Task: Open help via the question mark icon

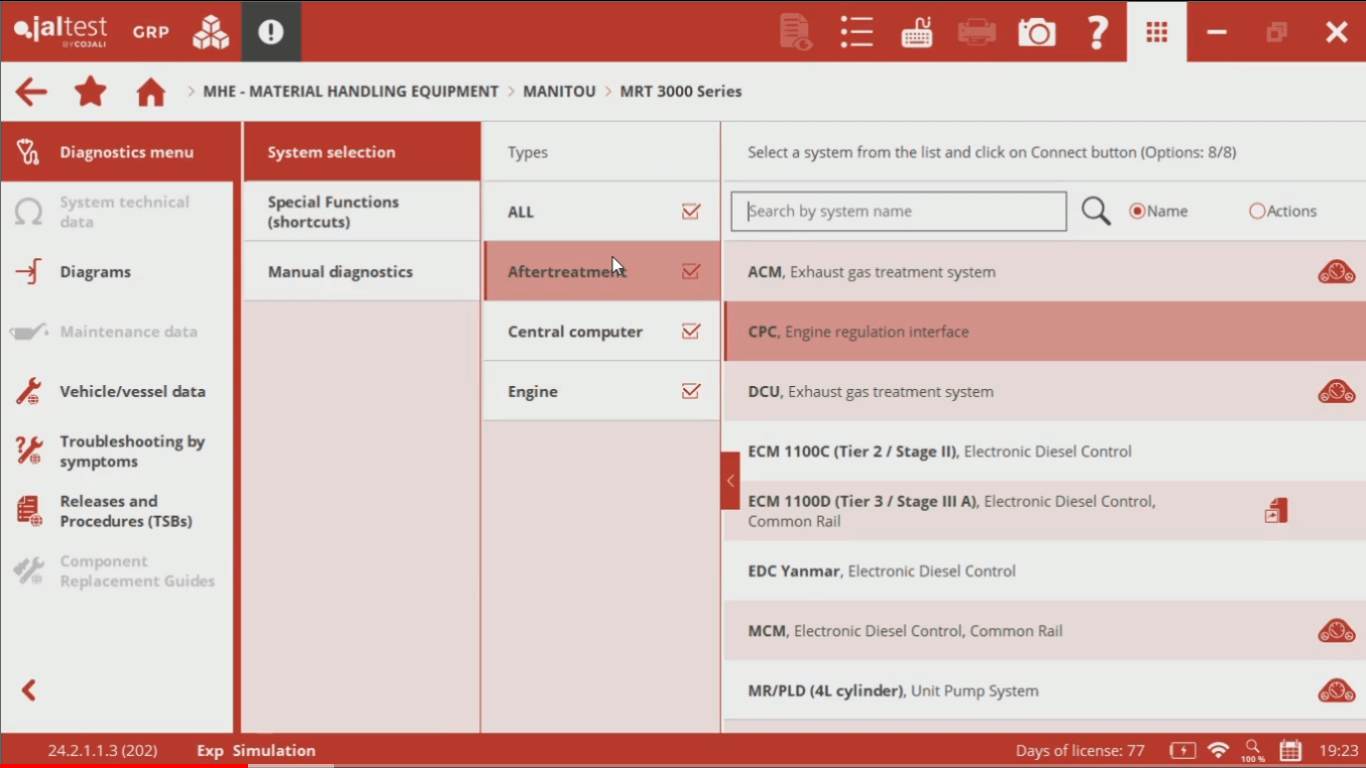Action: coord(1097,32)
